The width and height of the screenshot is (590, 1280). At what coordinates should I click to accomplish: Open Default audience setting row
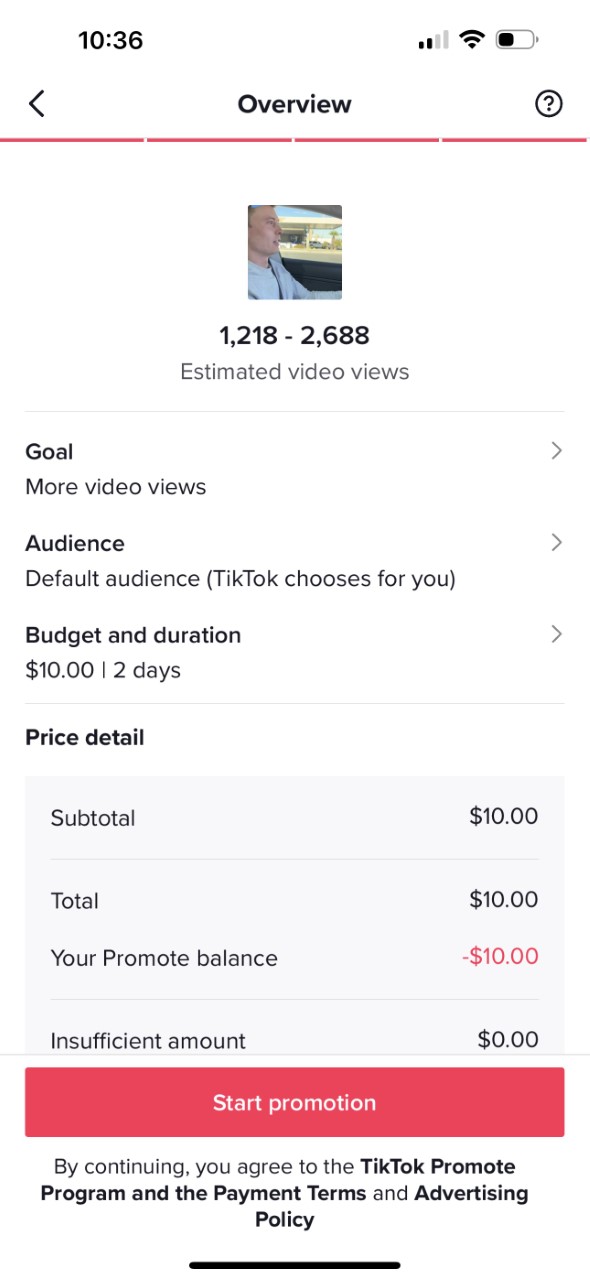point(295,561)
